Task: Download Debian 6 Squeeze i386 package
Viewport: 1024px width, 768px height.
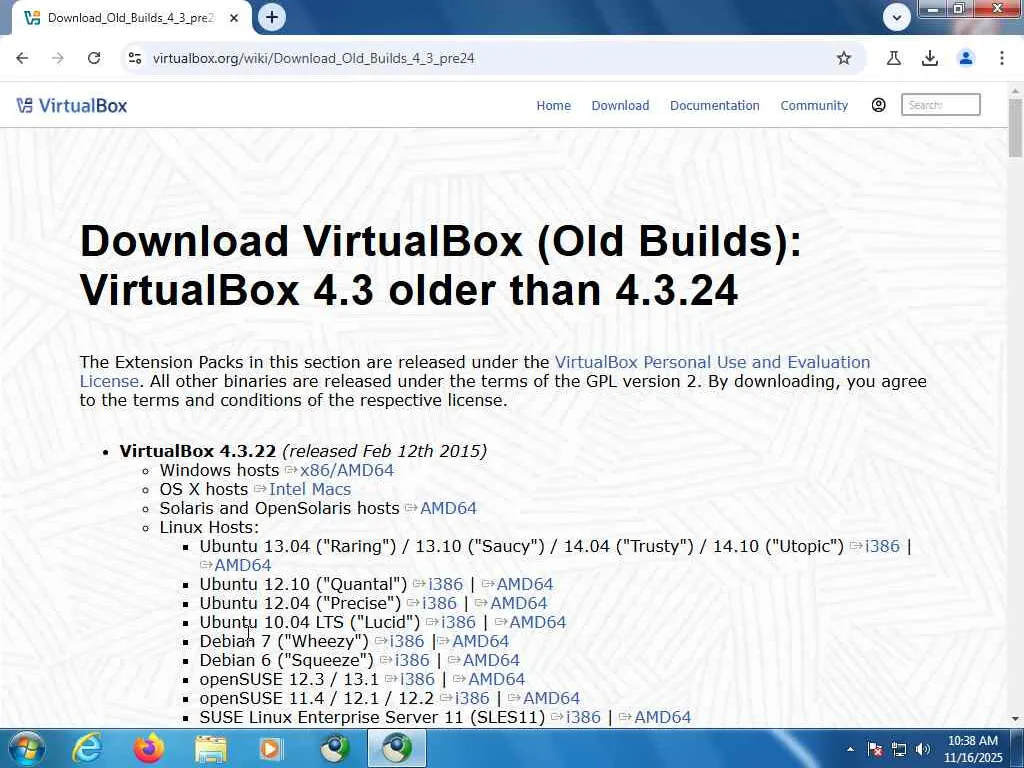Action: (x=412, y=660)
